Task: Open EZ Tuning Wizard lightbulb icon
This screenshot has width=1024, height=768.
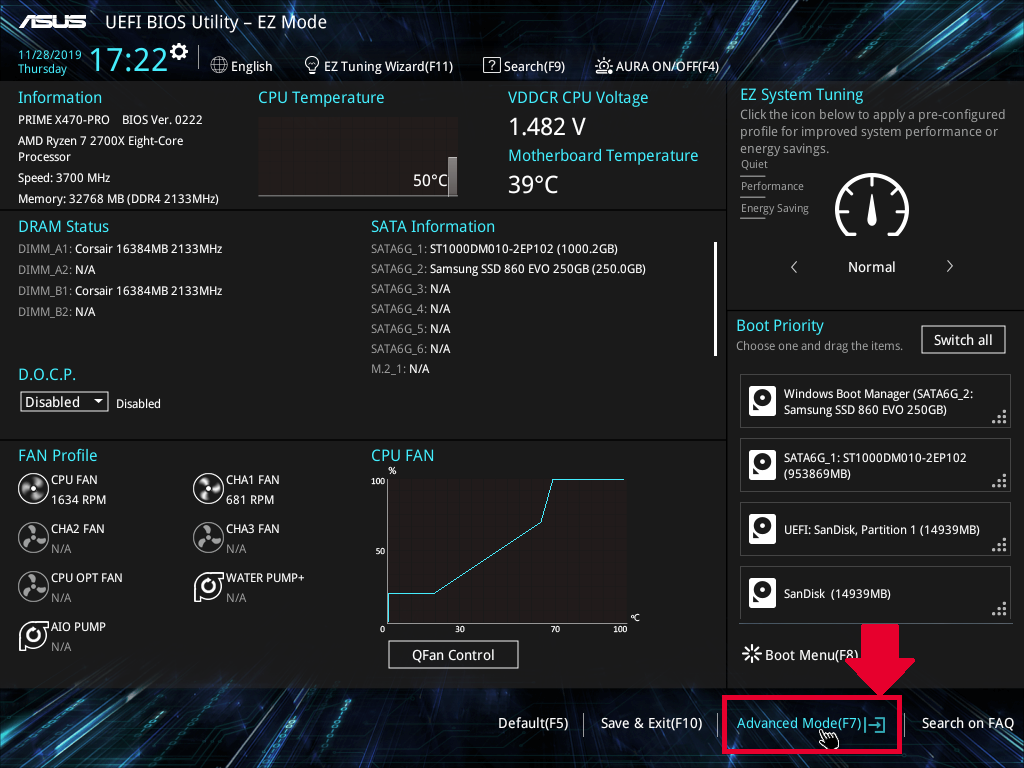Action: (x=312, y=65)
